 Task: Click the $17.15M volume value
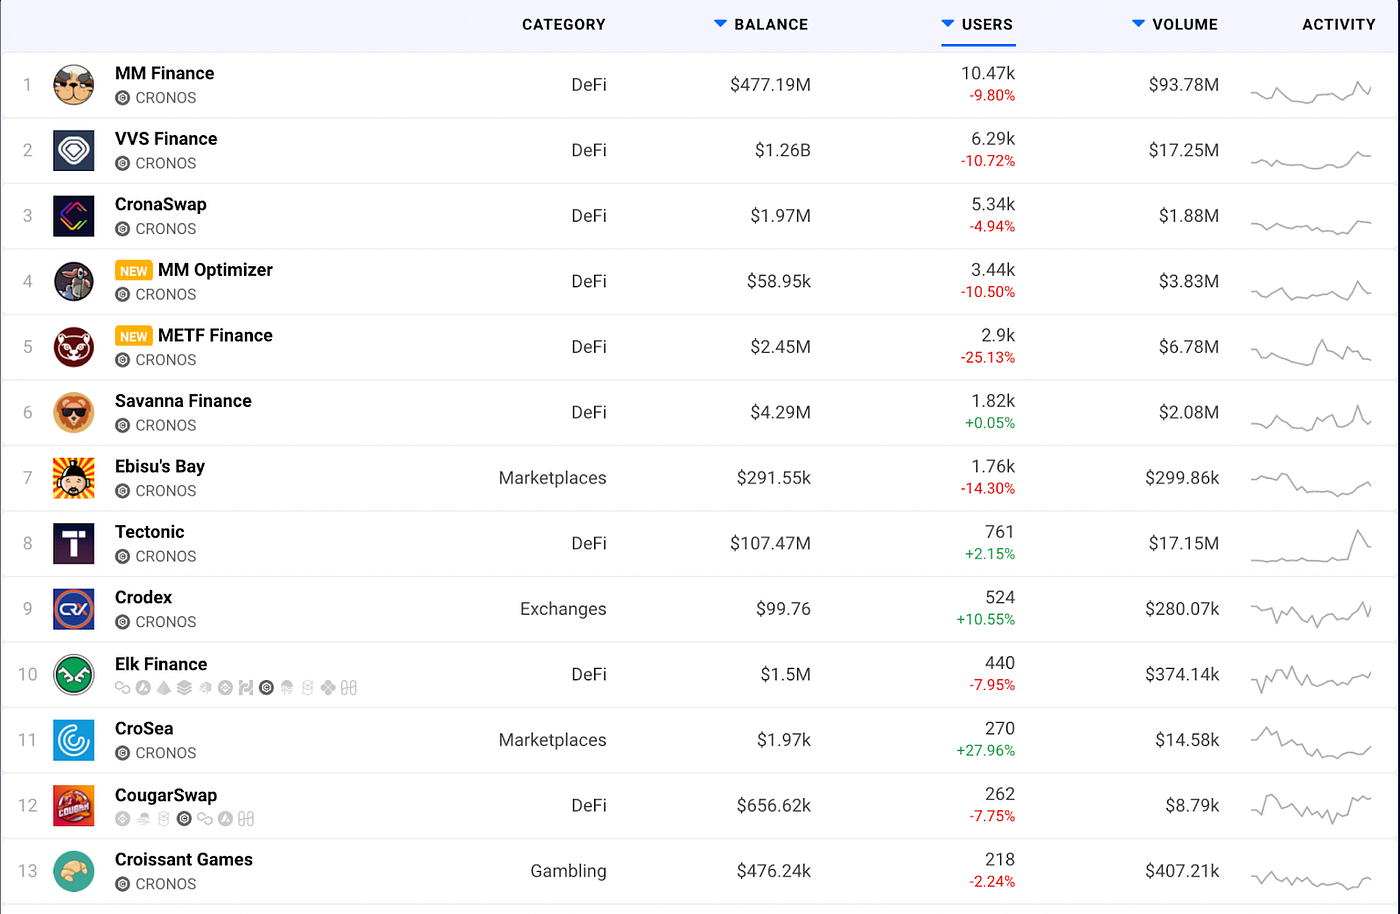click(1184, 544)
